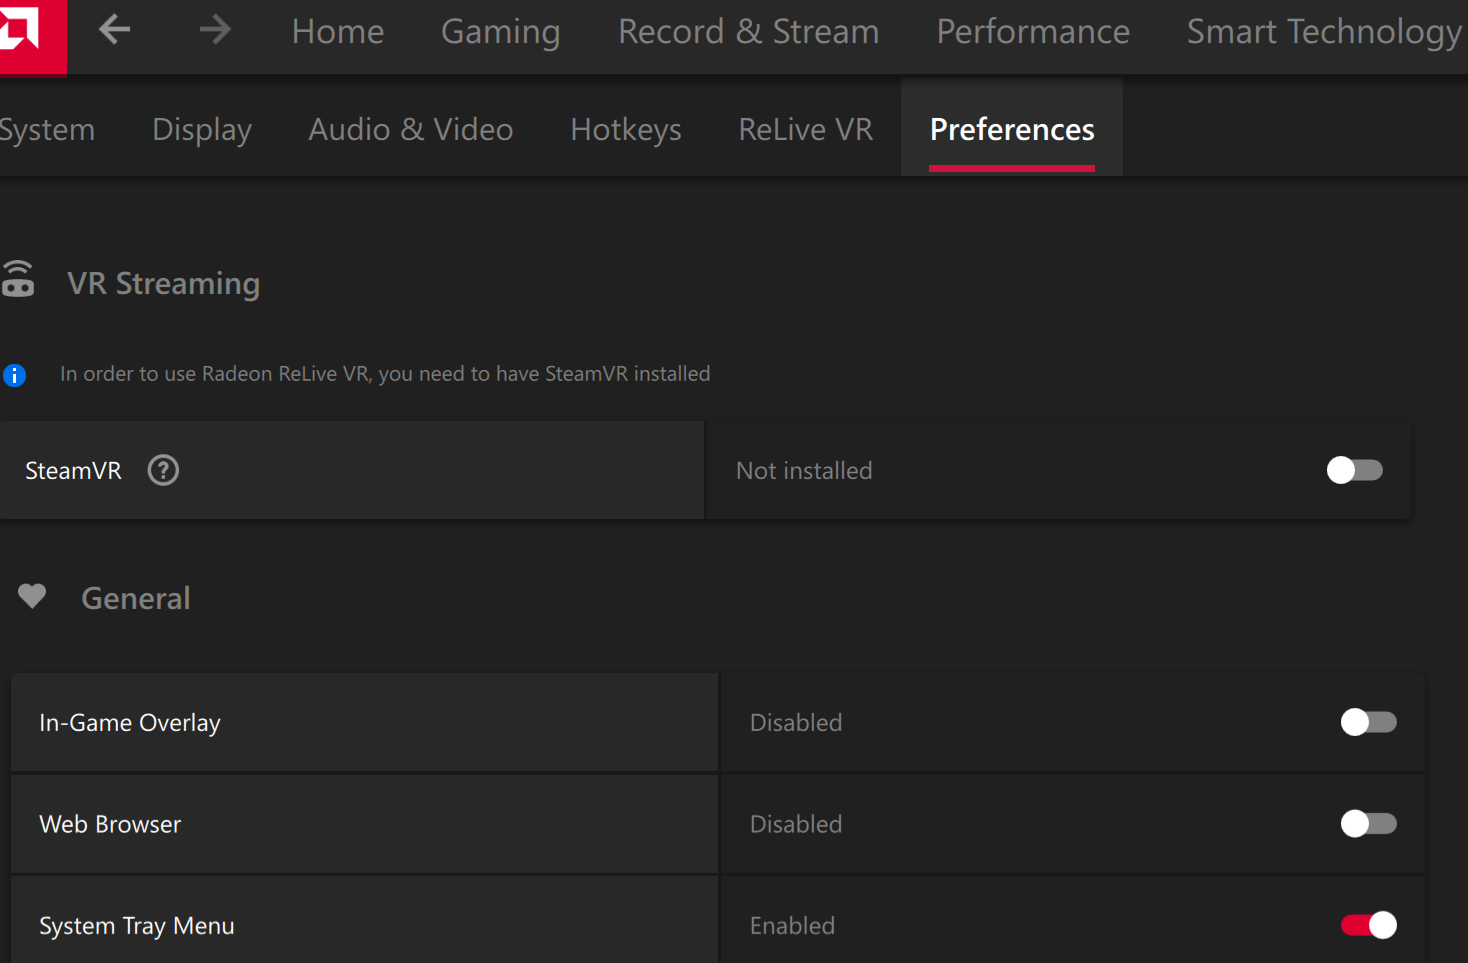
Task: Open the Smart Technology tab
Action: pos(1326,32)
